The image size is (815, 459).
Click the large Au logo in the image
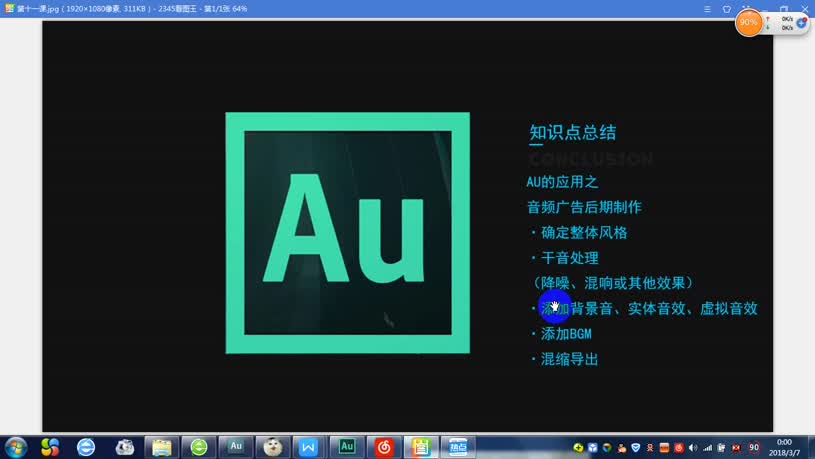[x=348, y=233]
